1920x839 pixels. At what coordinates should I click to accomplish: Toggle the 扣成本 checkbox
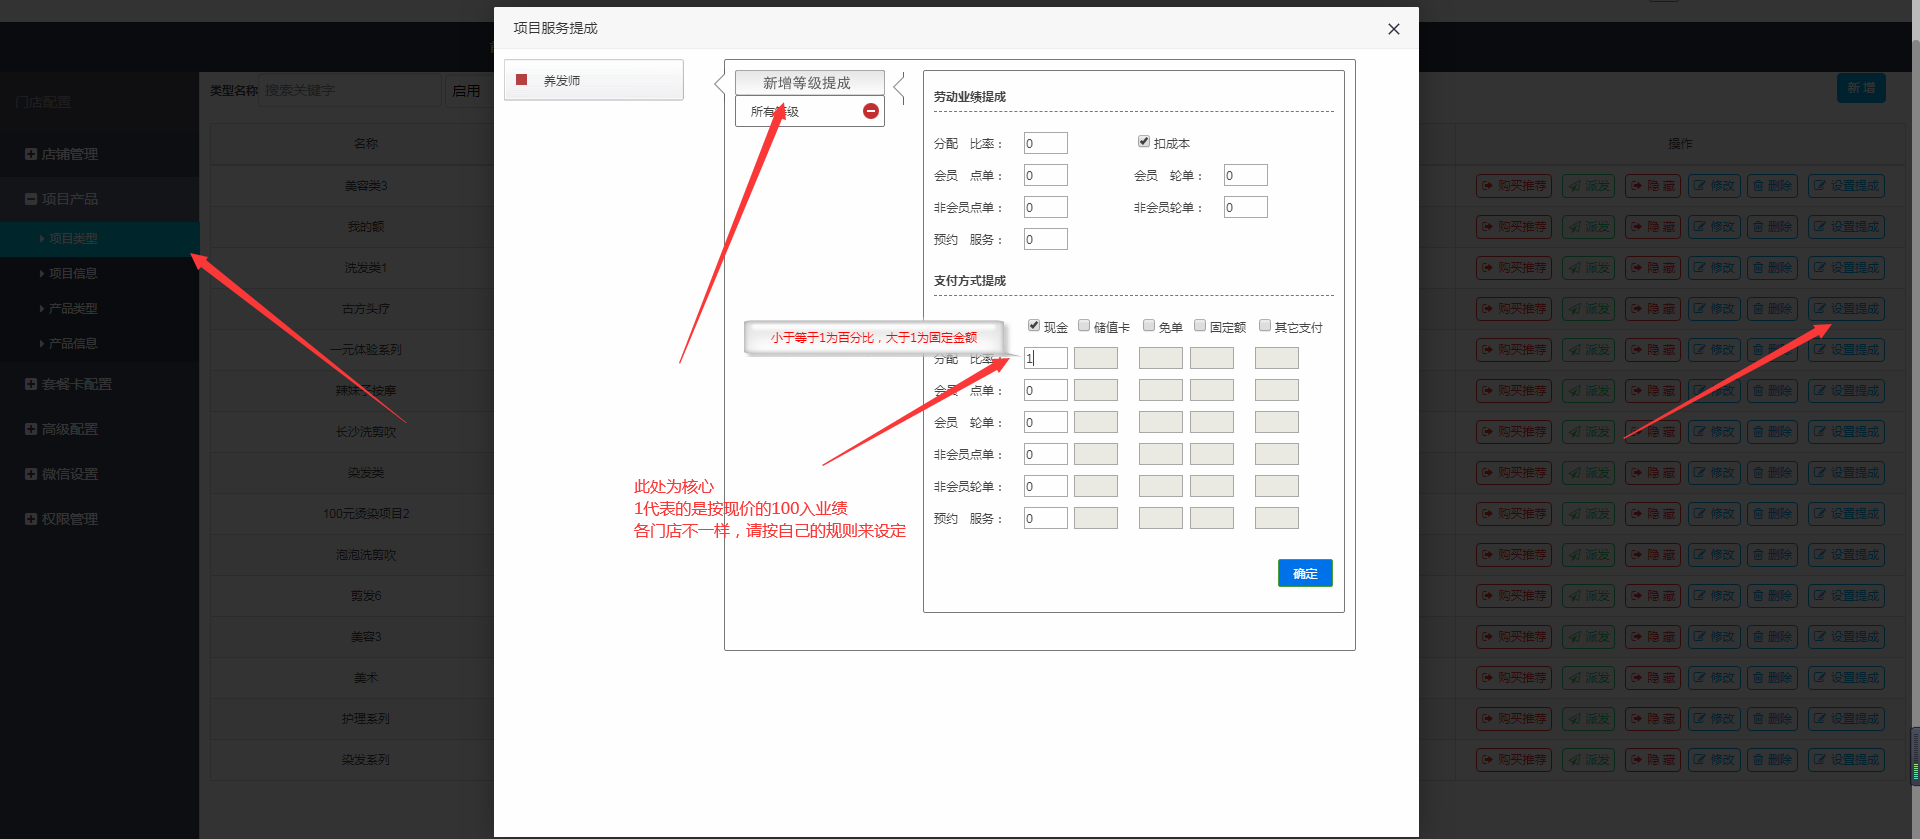1143,142
